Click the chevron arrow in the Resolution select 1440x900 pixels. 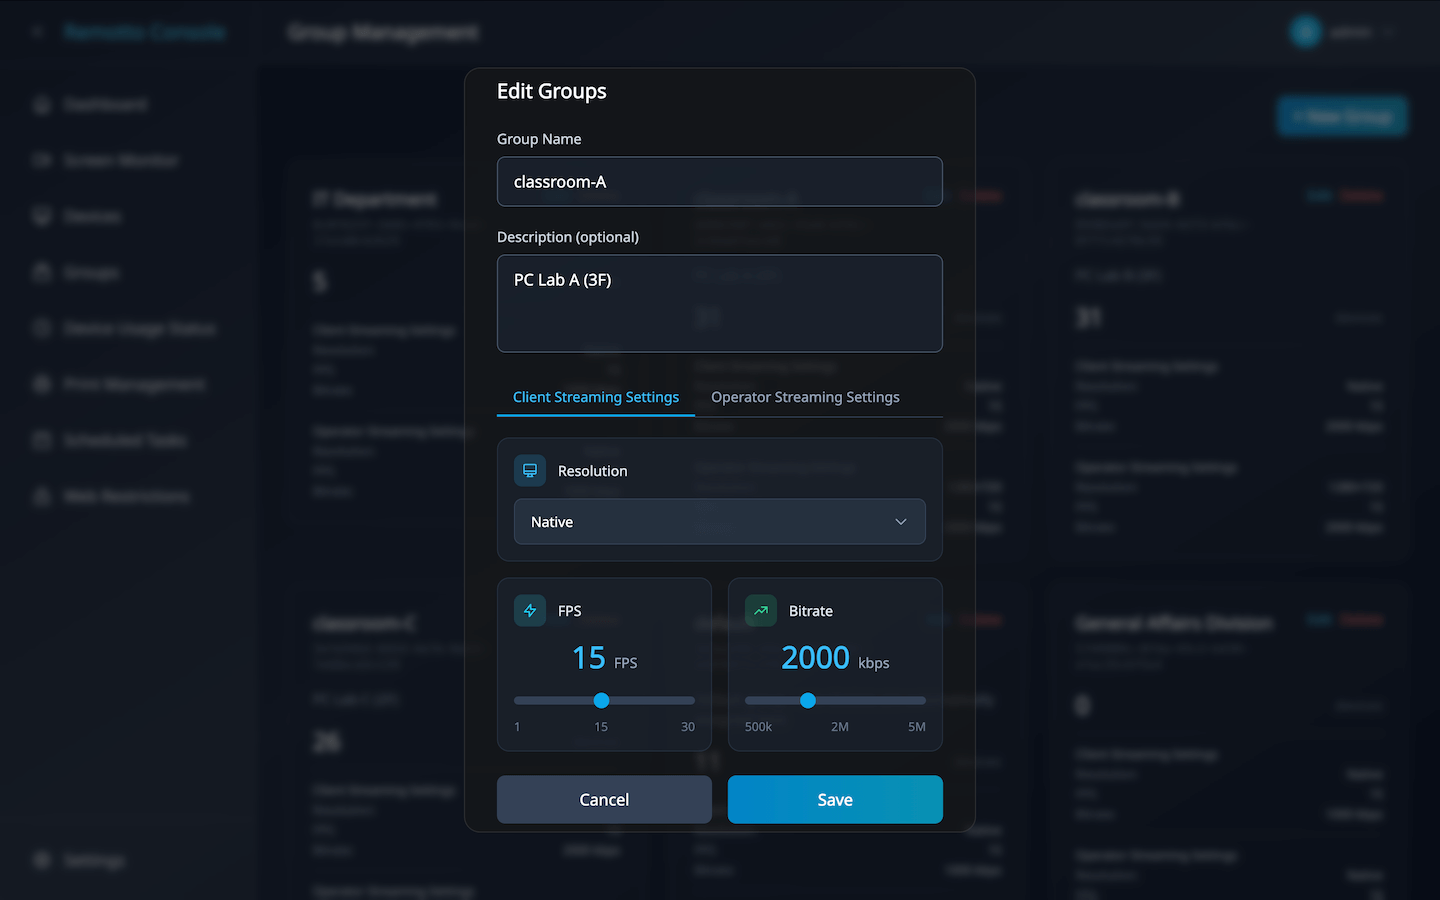pyautogui.click(x=900, y=522)
